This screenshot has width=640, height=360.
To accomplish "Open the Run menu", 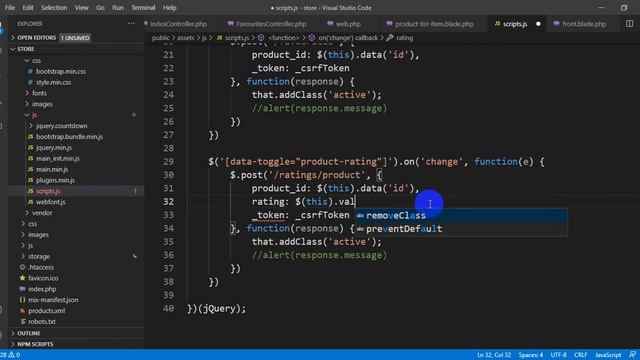I will [118, 8].
